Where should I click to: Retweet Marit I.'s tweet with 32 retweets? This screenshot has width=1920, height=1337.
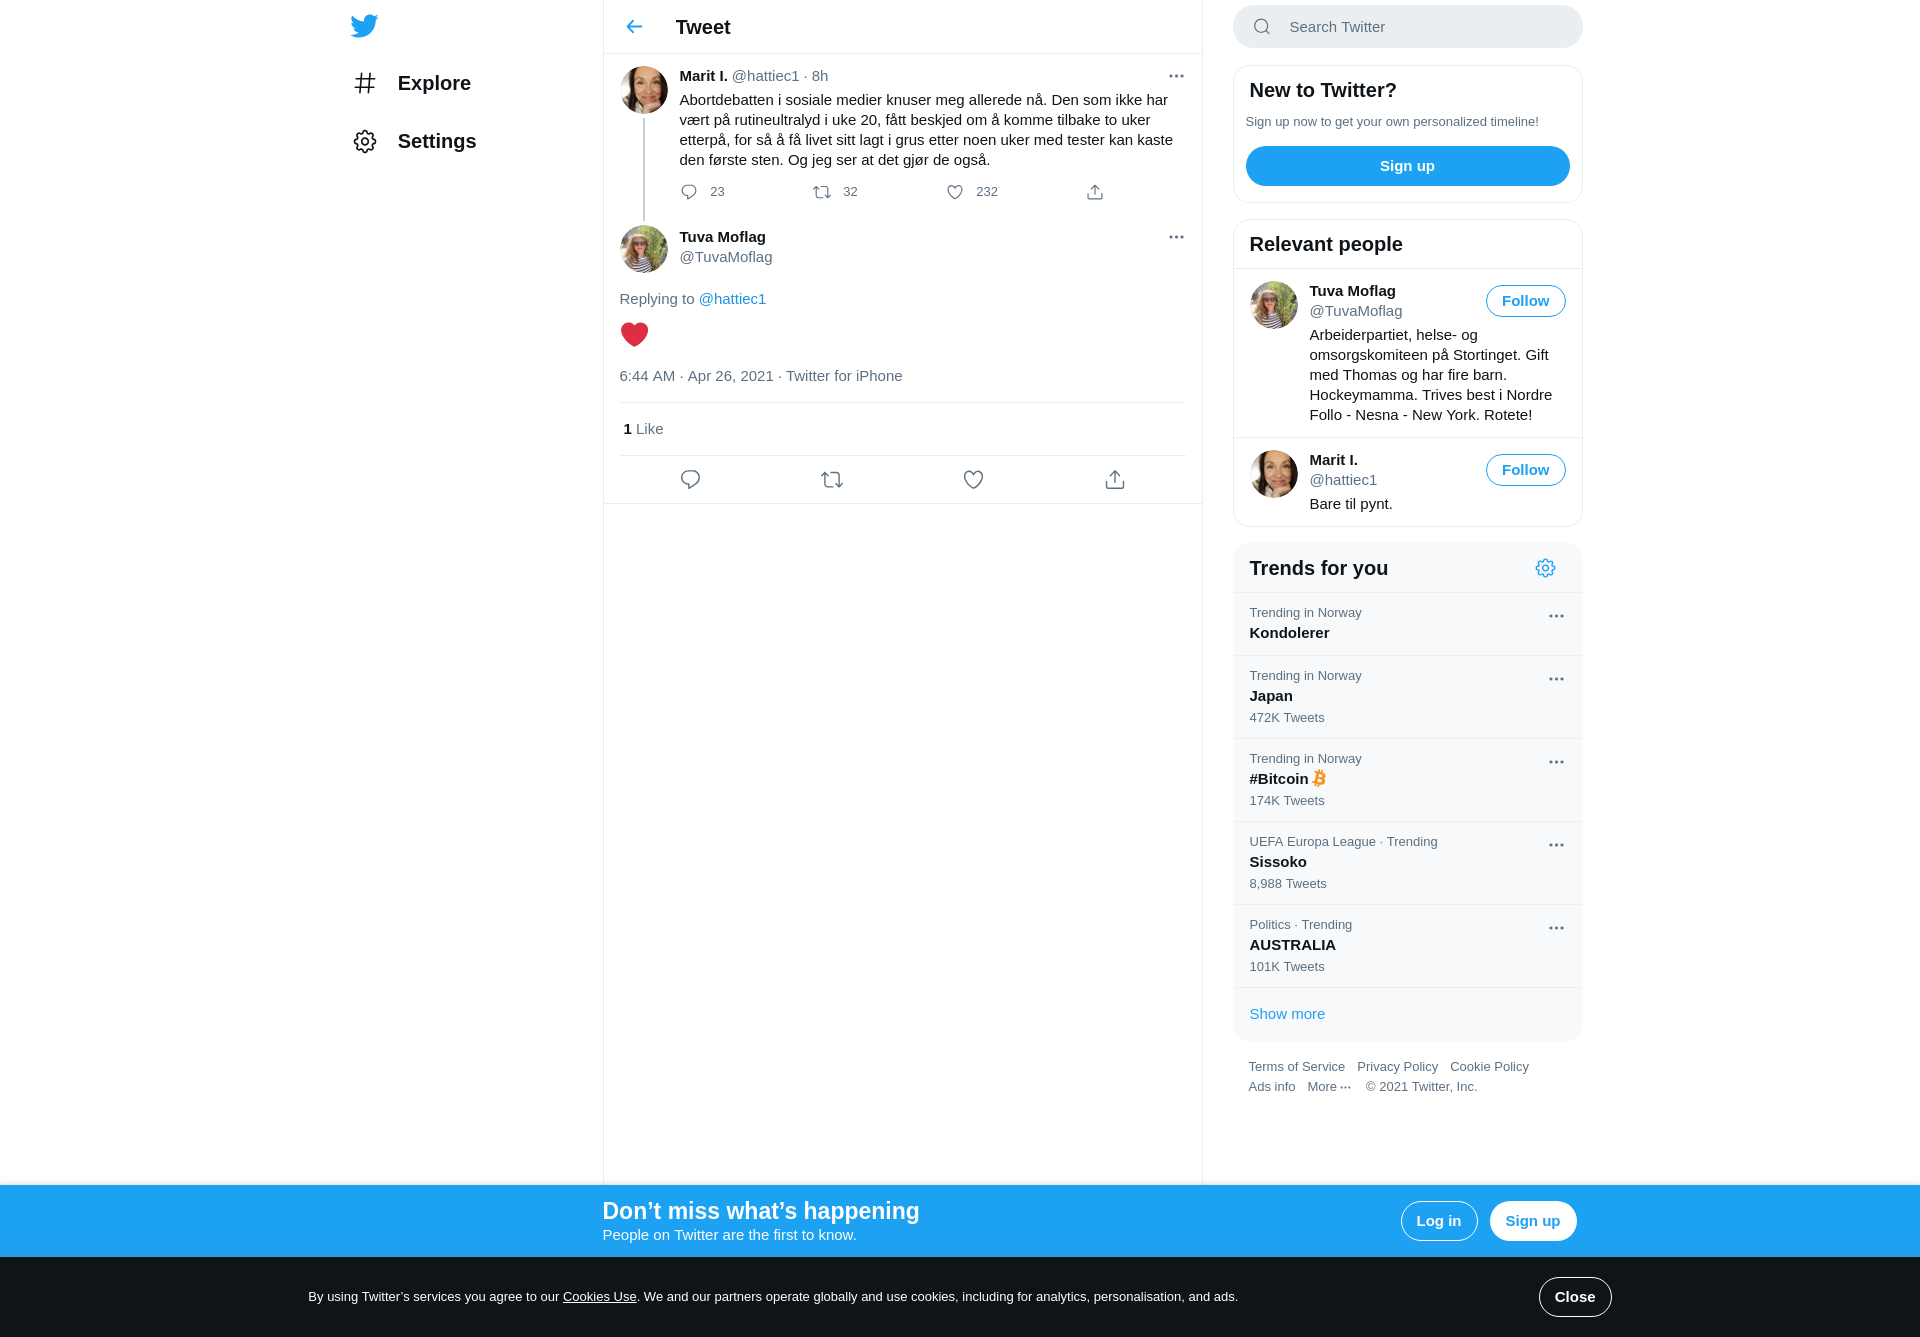coord(822,192)
